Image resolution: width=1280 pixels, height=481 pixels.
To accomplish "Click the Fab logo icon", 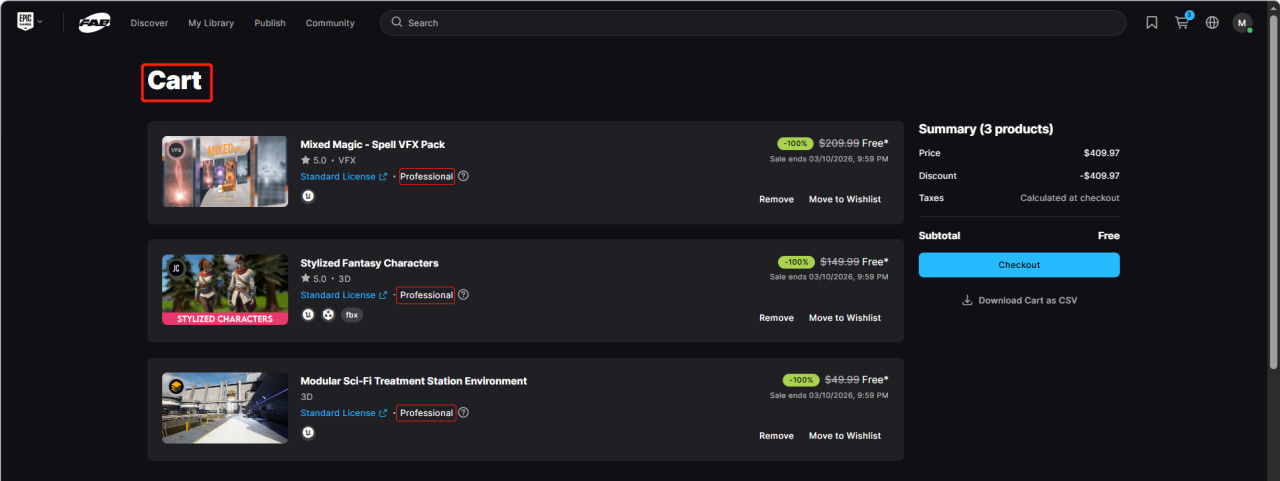I will click(x=94, y=23).
